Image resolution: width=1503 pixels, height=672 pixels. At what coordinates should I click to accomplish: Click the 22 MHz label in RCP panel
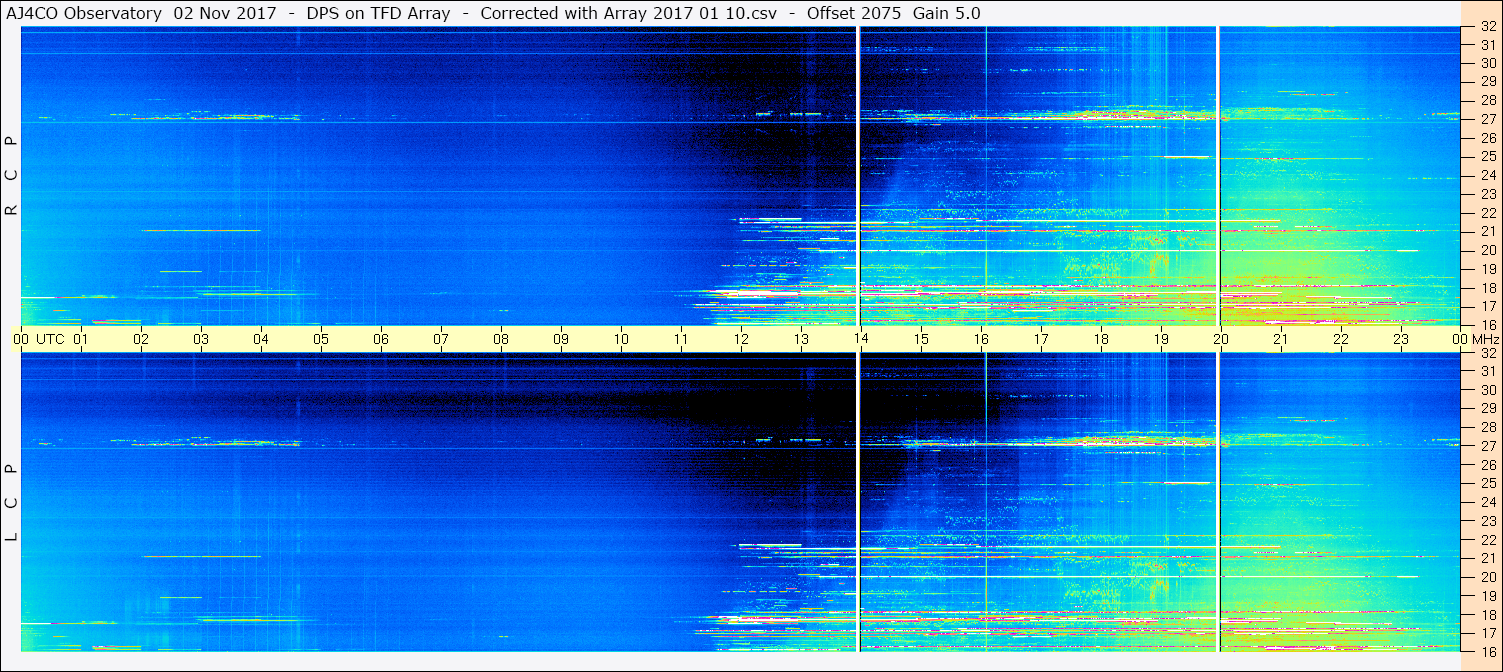tap(1487, 212)
